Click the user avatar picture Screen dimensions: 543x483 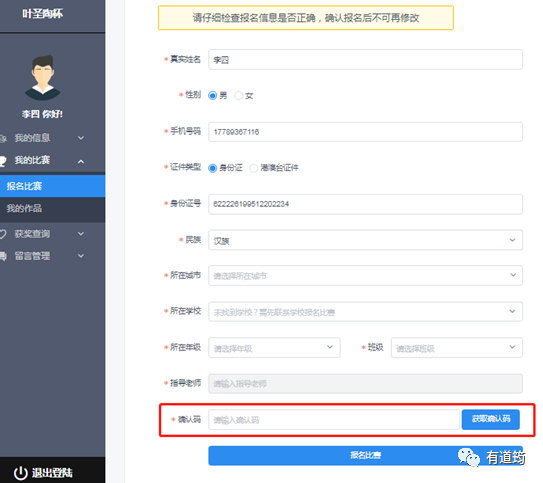(43, 78)
